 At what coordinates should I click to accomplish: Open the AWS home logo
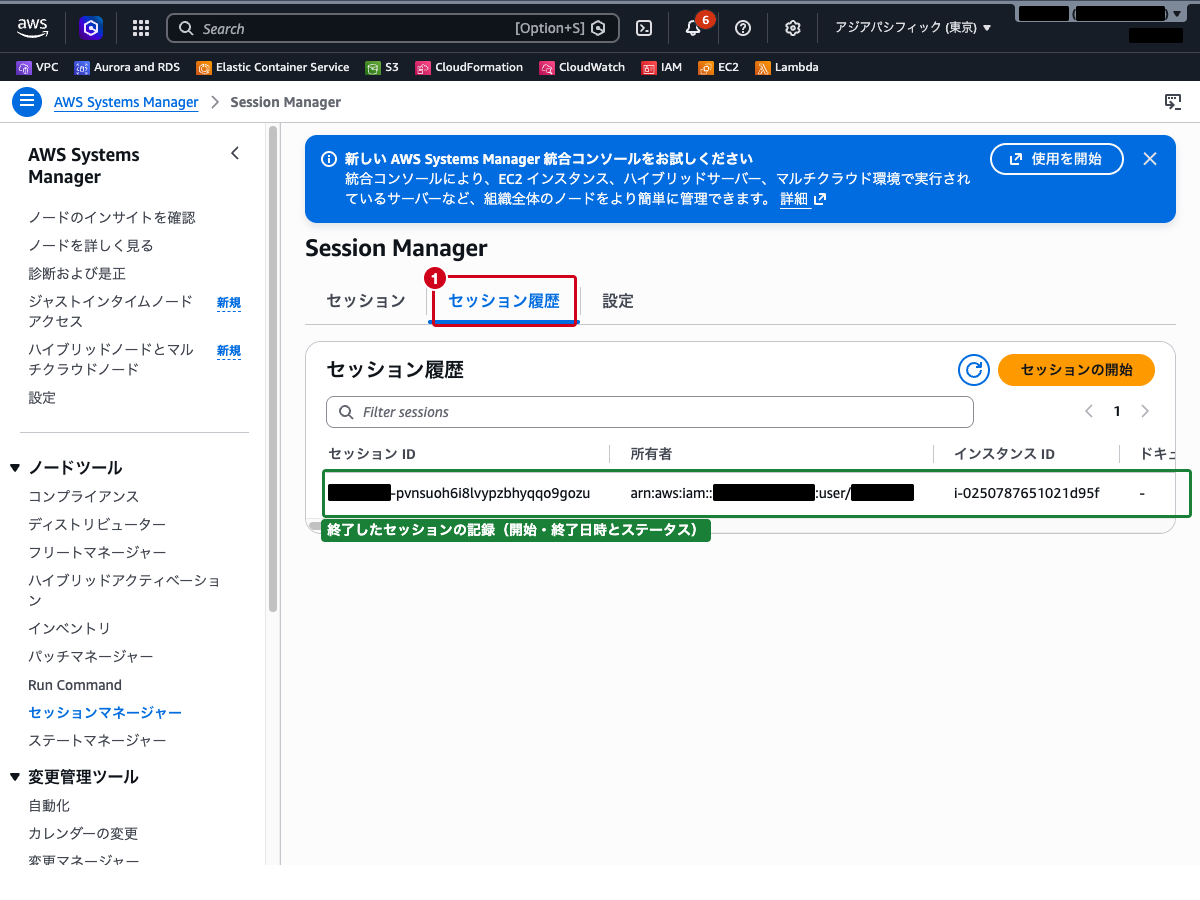pyautogui.click(x=32, y=28)
